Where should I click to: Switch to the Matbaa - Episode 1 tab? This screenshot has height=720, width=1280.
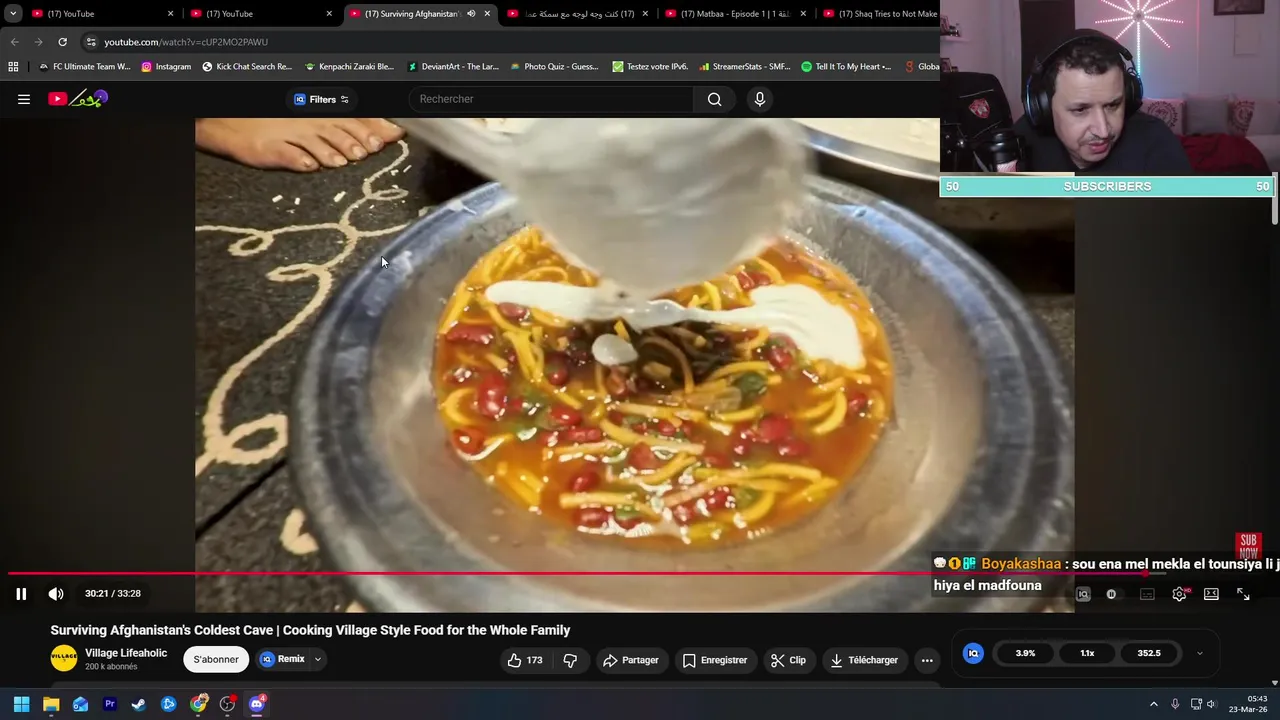point(735,14)
